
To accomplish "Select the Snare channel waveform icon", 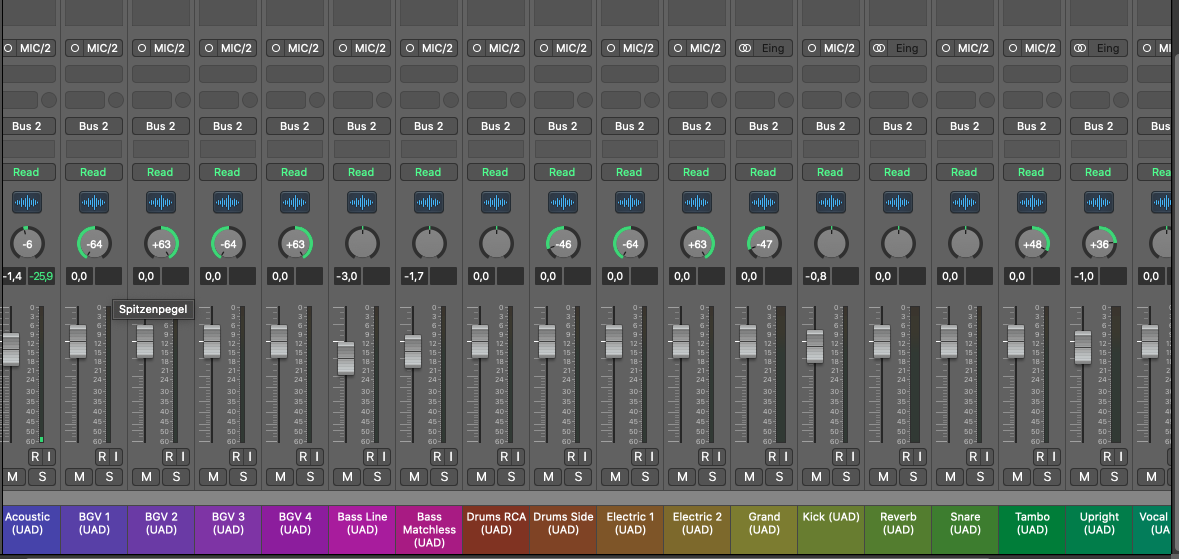I will click(x=965, y=203).
